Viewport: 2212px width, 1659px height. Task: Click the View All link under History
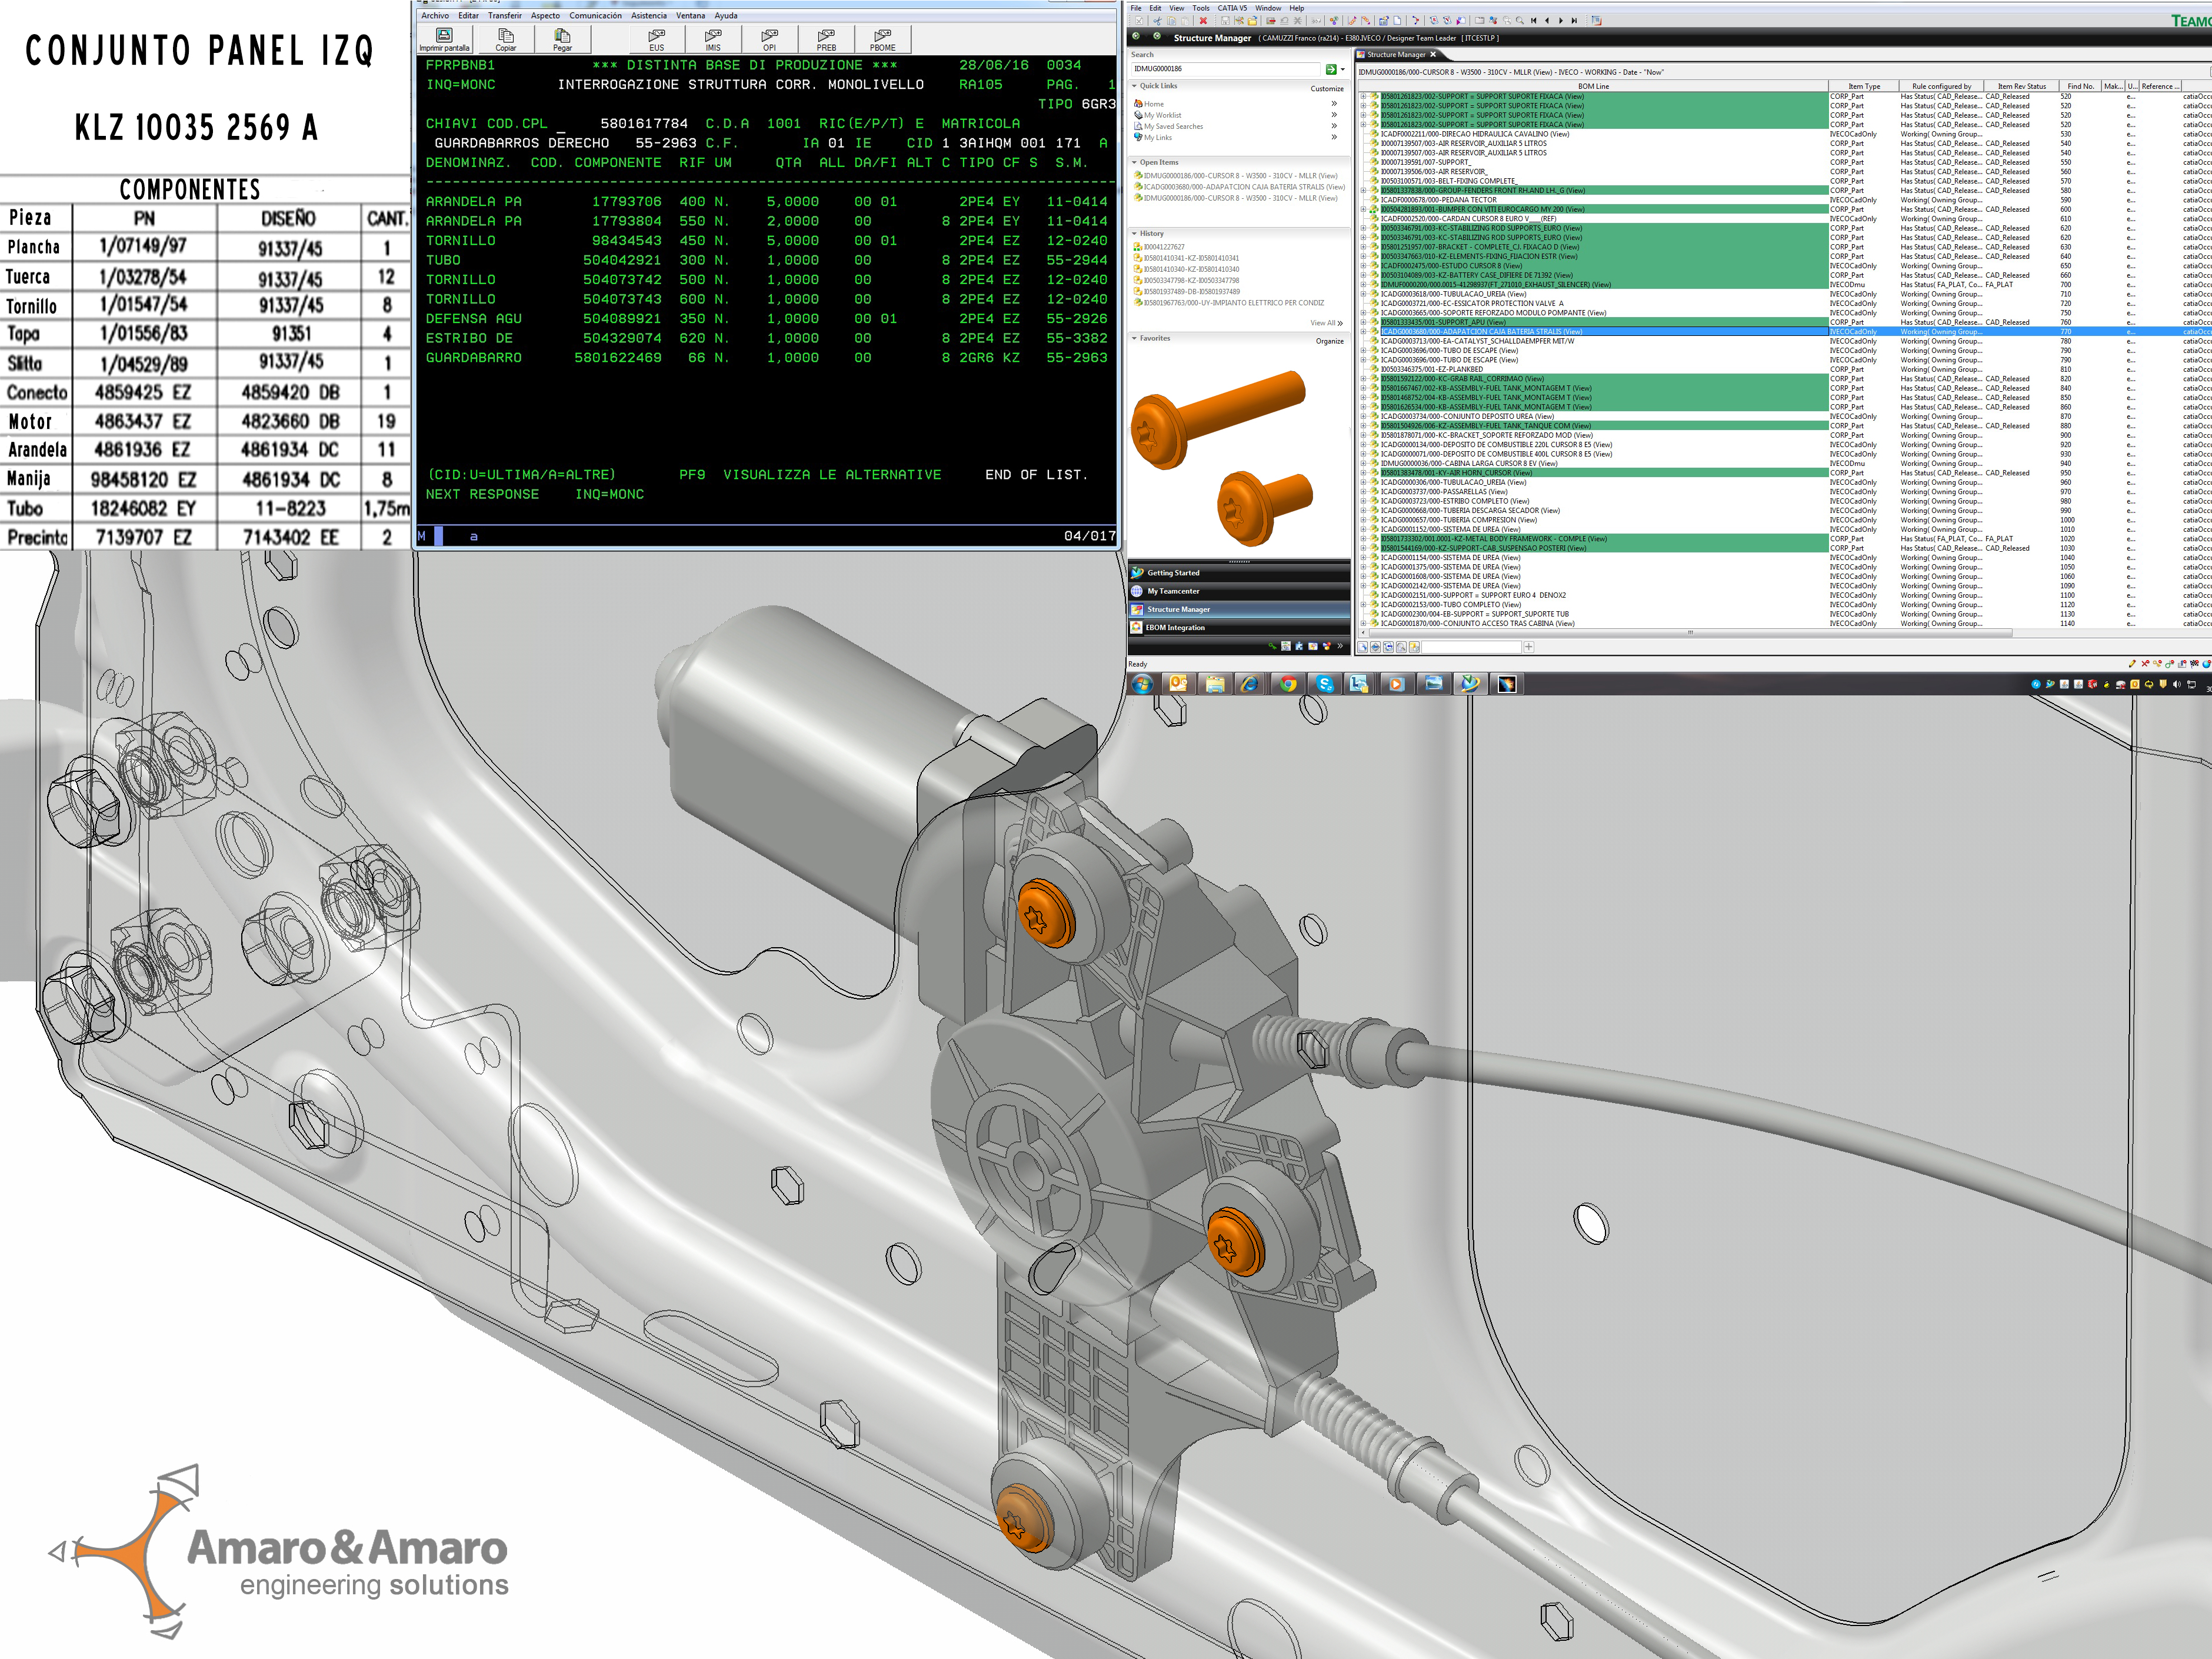(1325, 323)
